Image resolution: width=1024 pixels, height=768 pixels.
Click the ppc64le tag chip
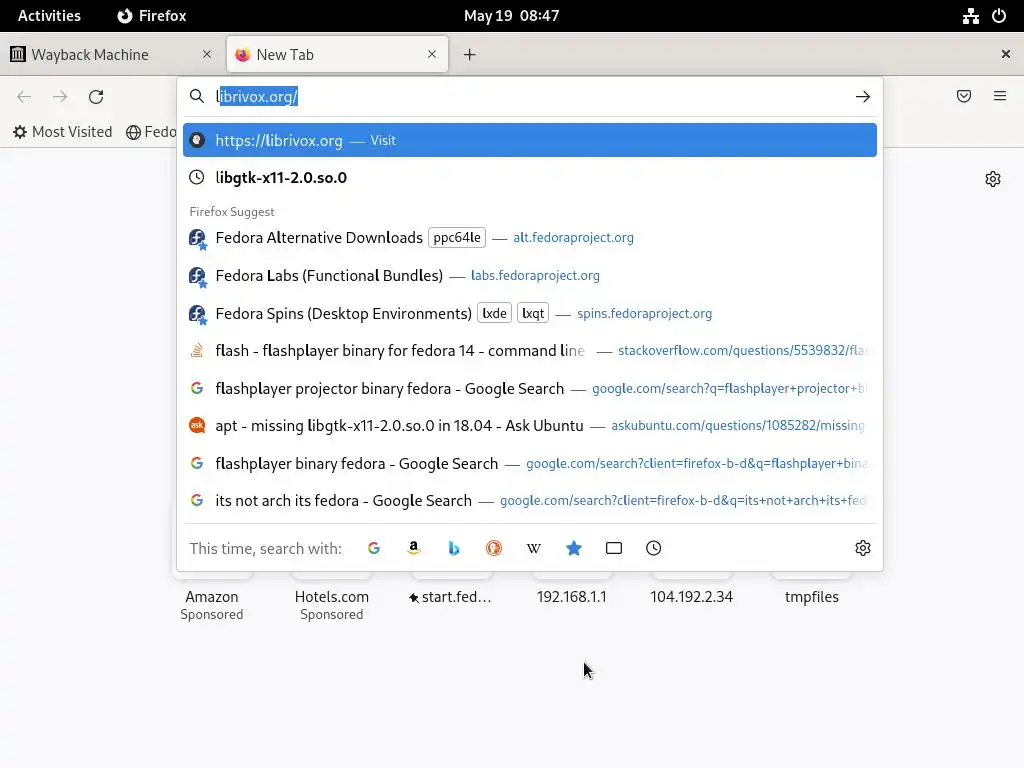coord(457,238)
